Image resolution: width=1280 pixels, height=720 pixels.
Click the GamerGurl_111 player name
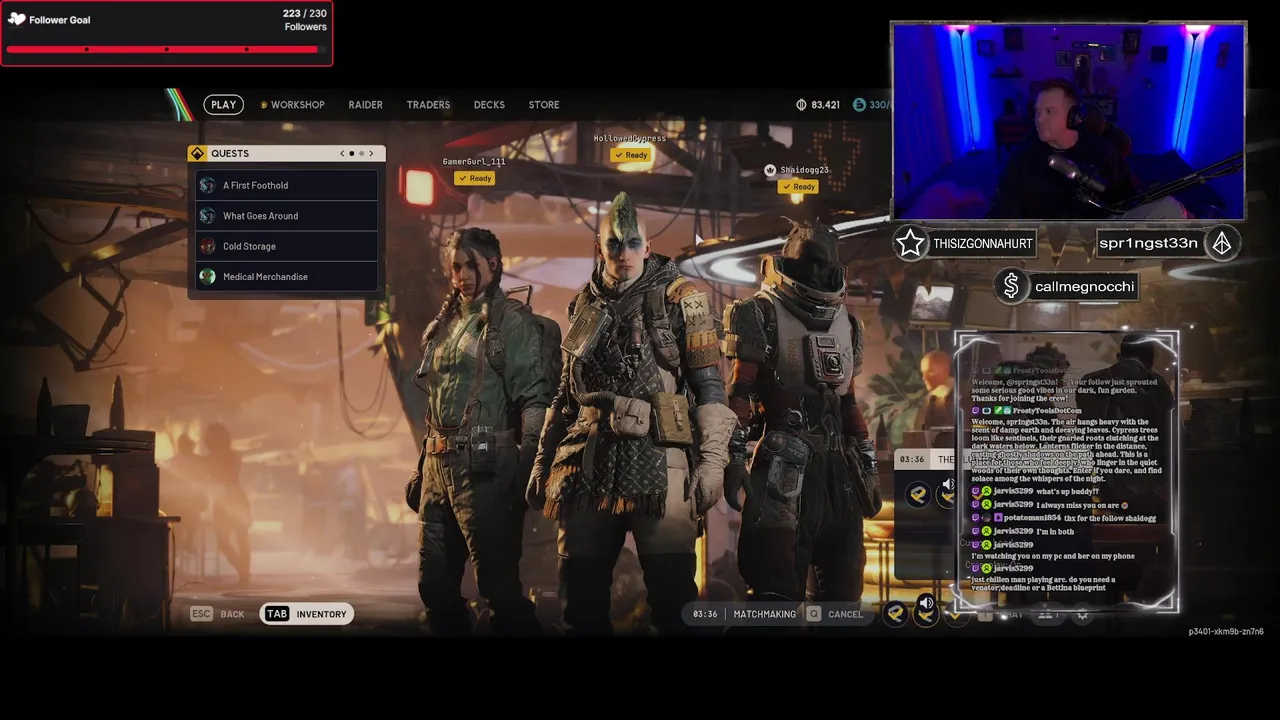click(x=474, y=162)
